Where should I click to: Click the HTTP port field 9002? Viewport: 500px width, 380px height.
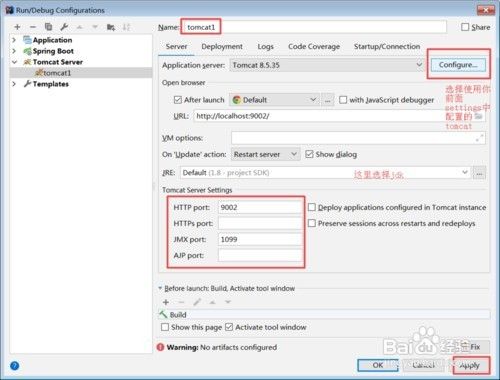tap(260, 207)
